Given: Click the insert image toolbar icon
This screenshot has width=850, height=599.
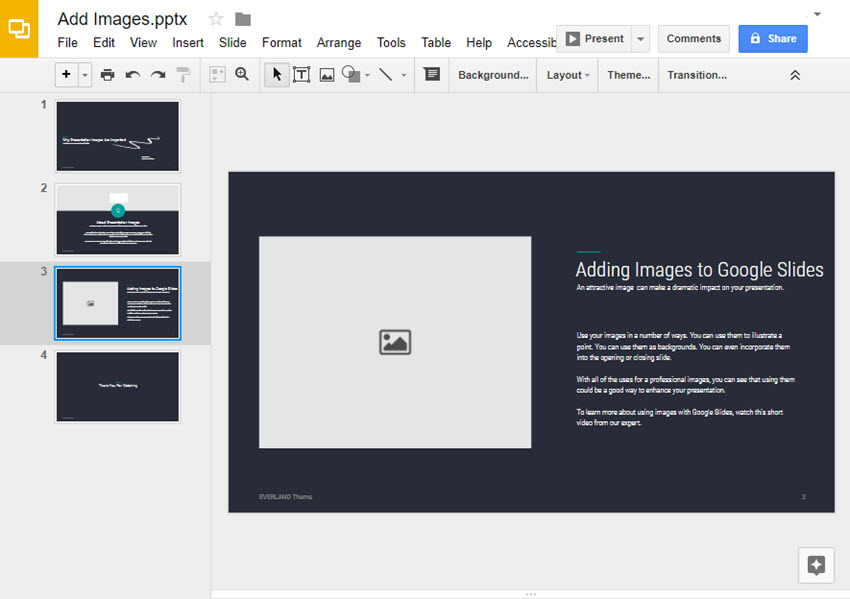Looking at the screenshot, I should pyautogui.click(x=327, y=75).
